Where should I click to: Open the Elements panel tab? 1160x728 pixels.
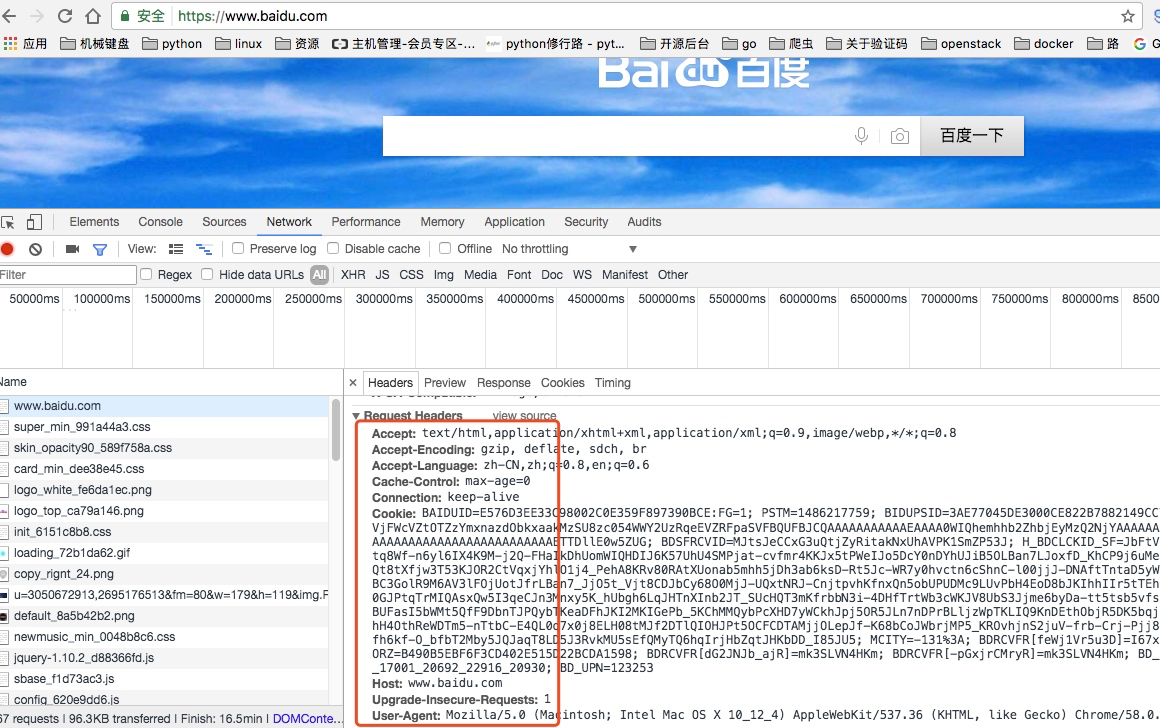pyautogui.click(x=94, y=222)
